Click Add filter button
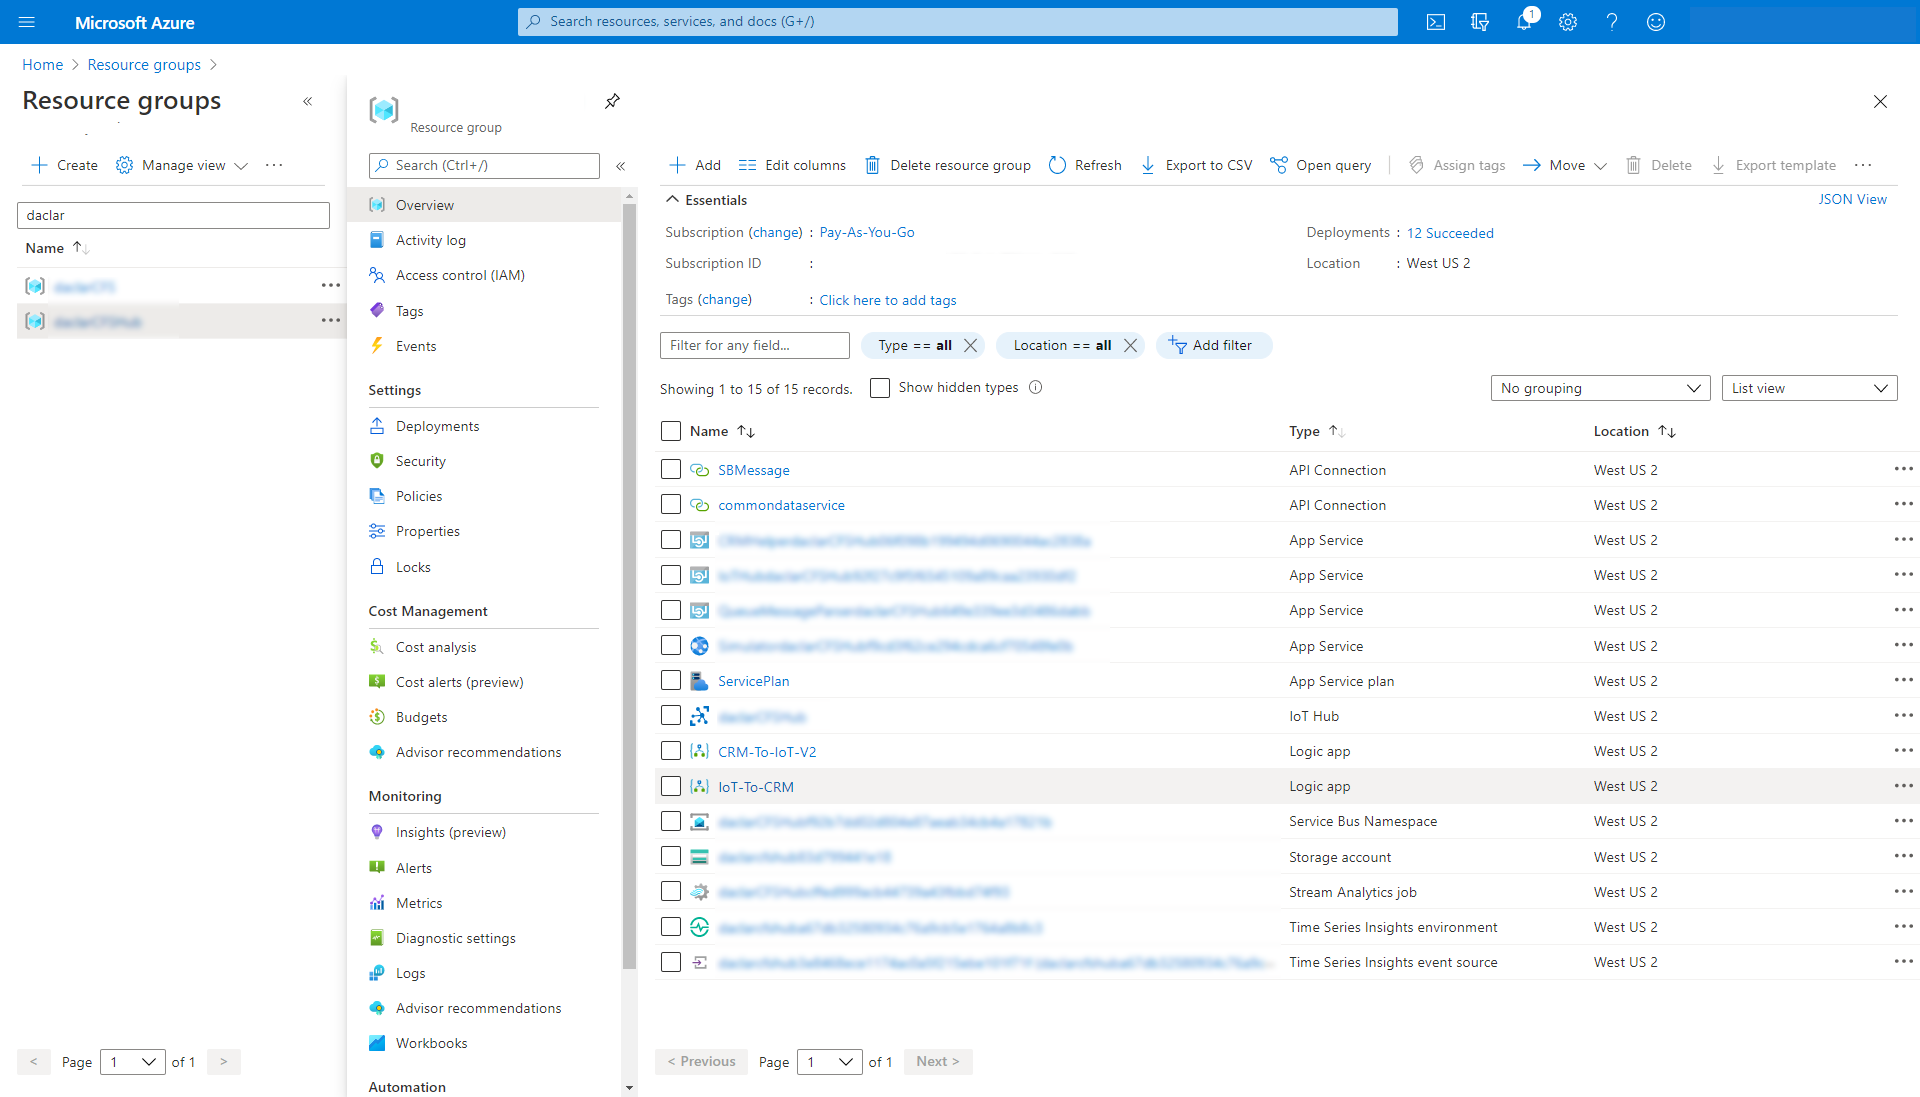 pos(1211,345)
